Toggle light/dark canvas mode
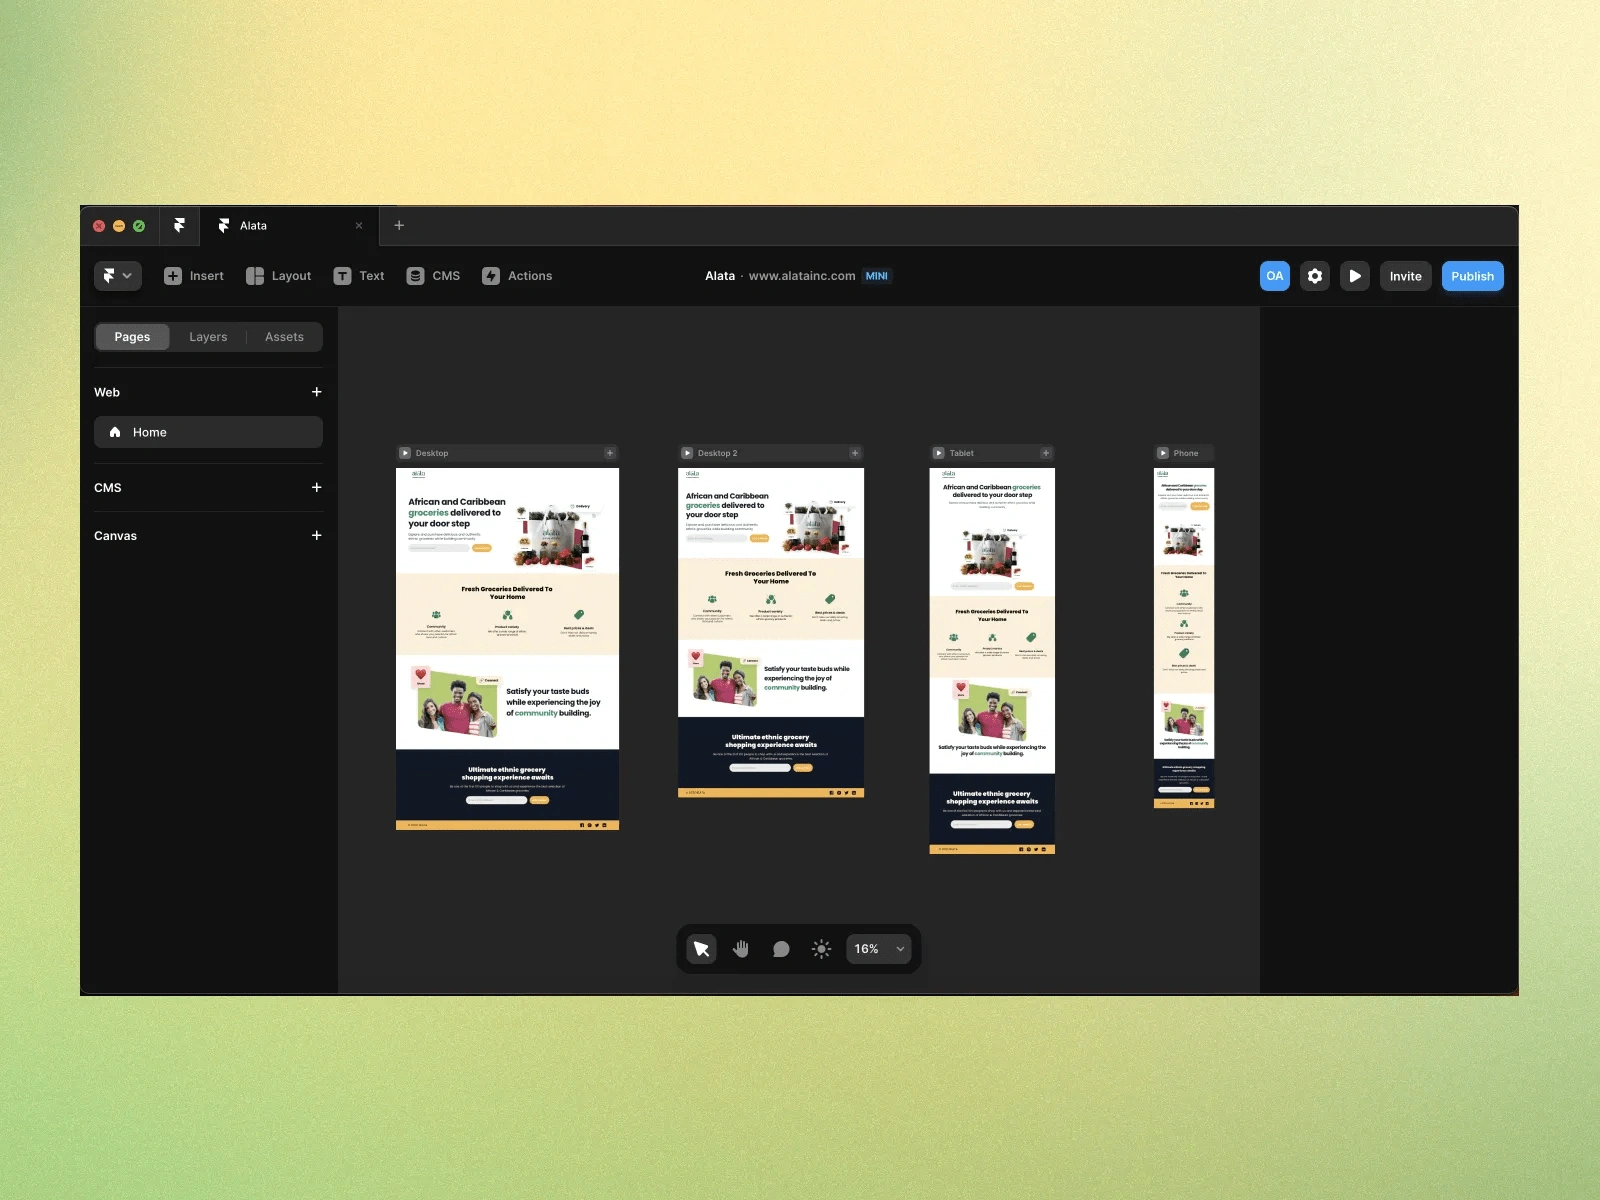 (821, 949)
